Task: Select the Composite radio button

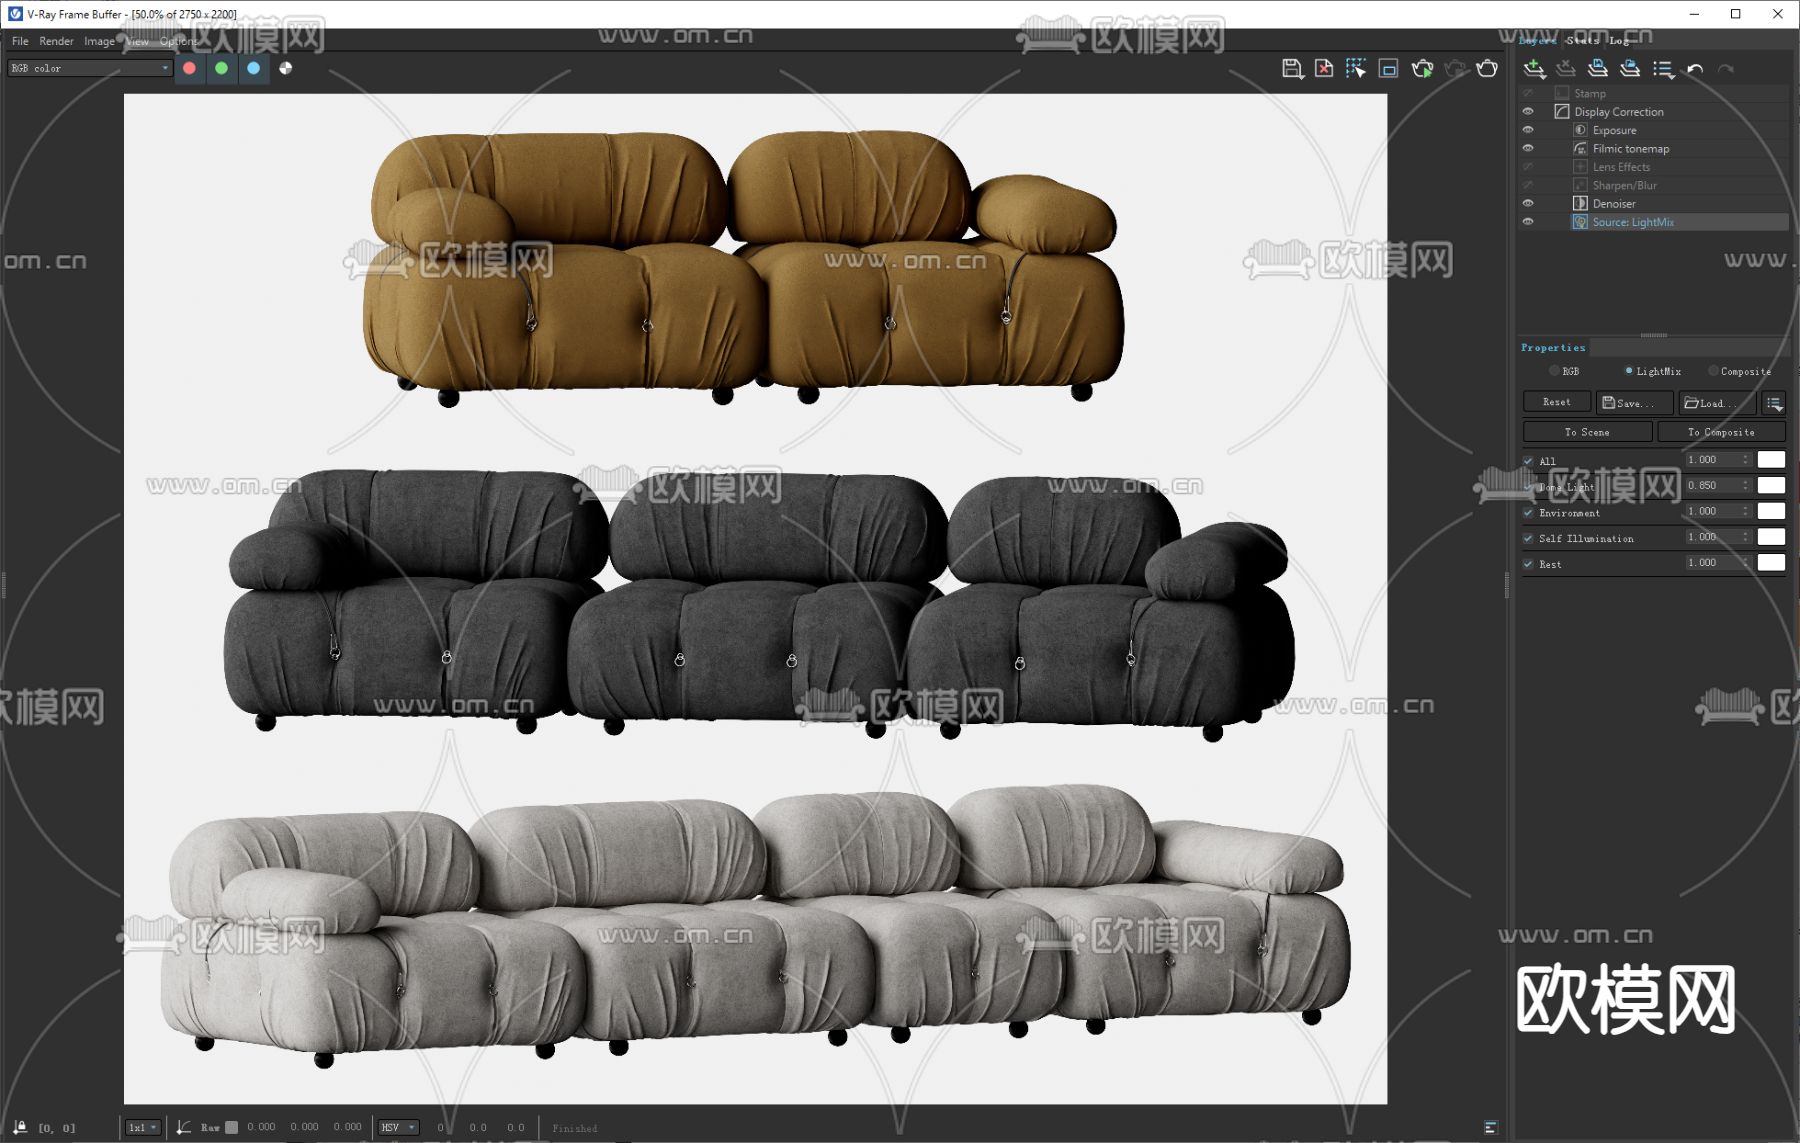Action: (1713, 371)
